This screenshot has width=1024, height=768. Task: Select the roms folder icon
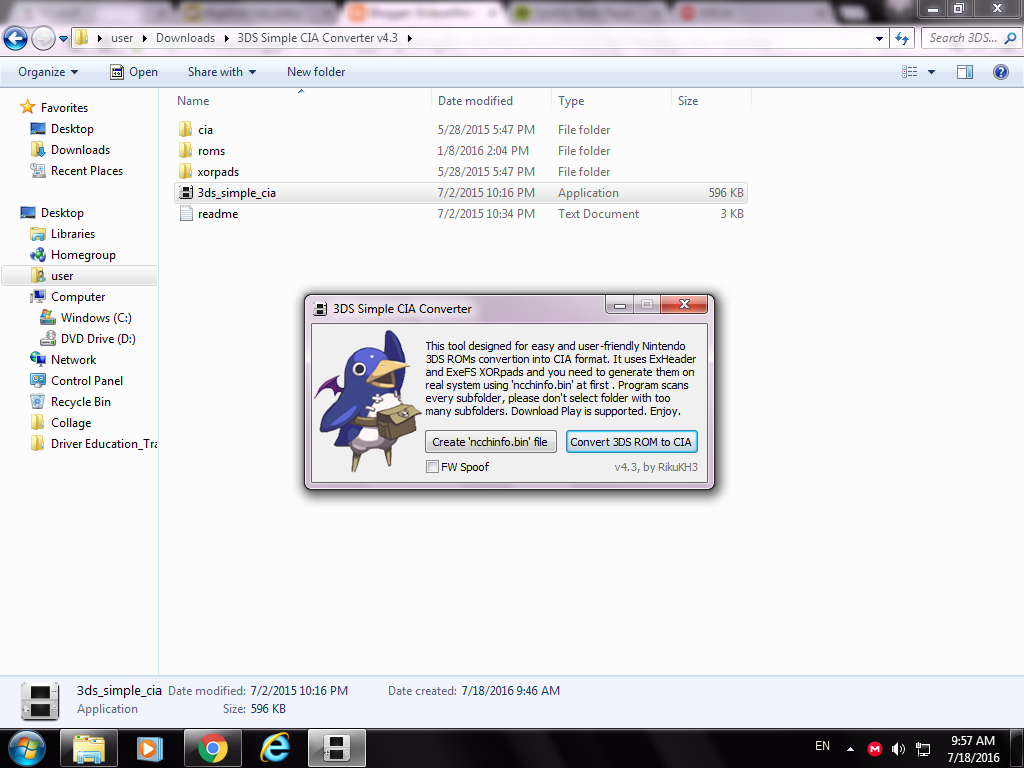click(x=185, y=150)
